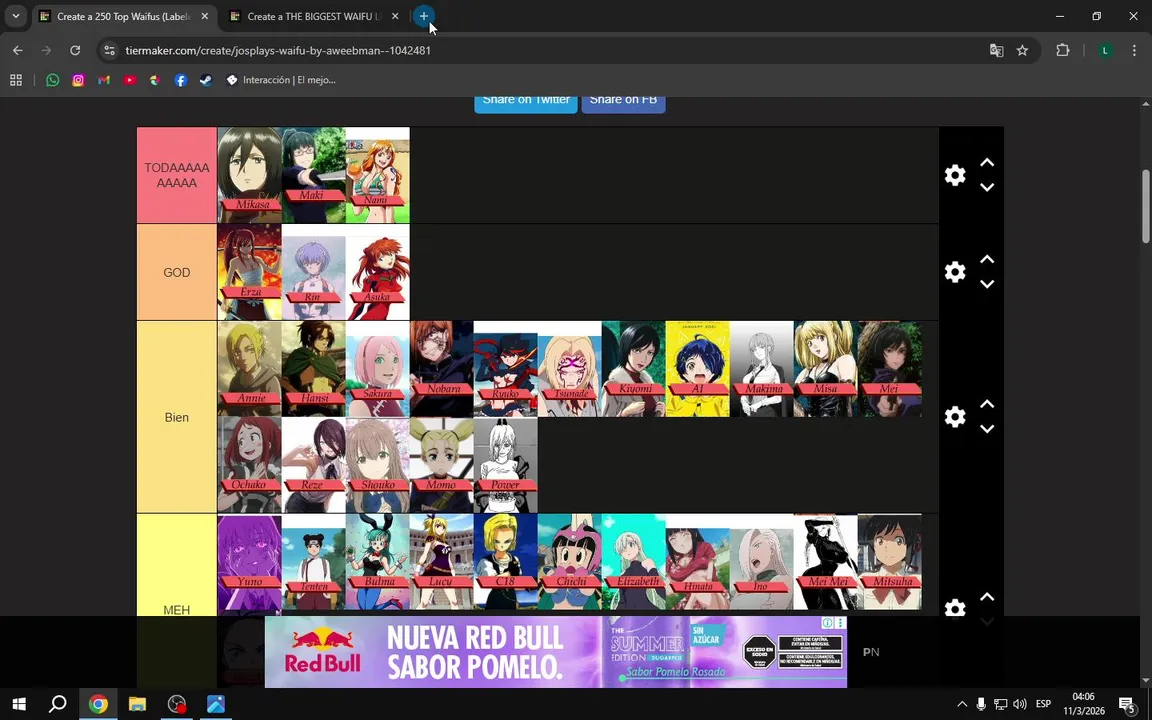Open notification center icon
Image resolution: width=1152 pixels, height=720 pixels.
click(1127, 704)
